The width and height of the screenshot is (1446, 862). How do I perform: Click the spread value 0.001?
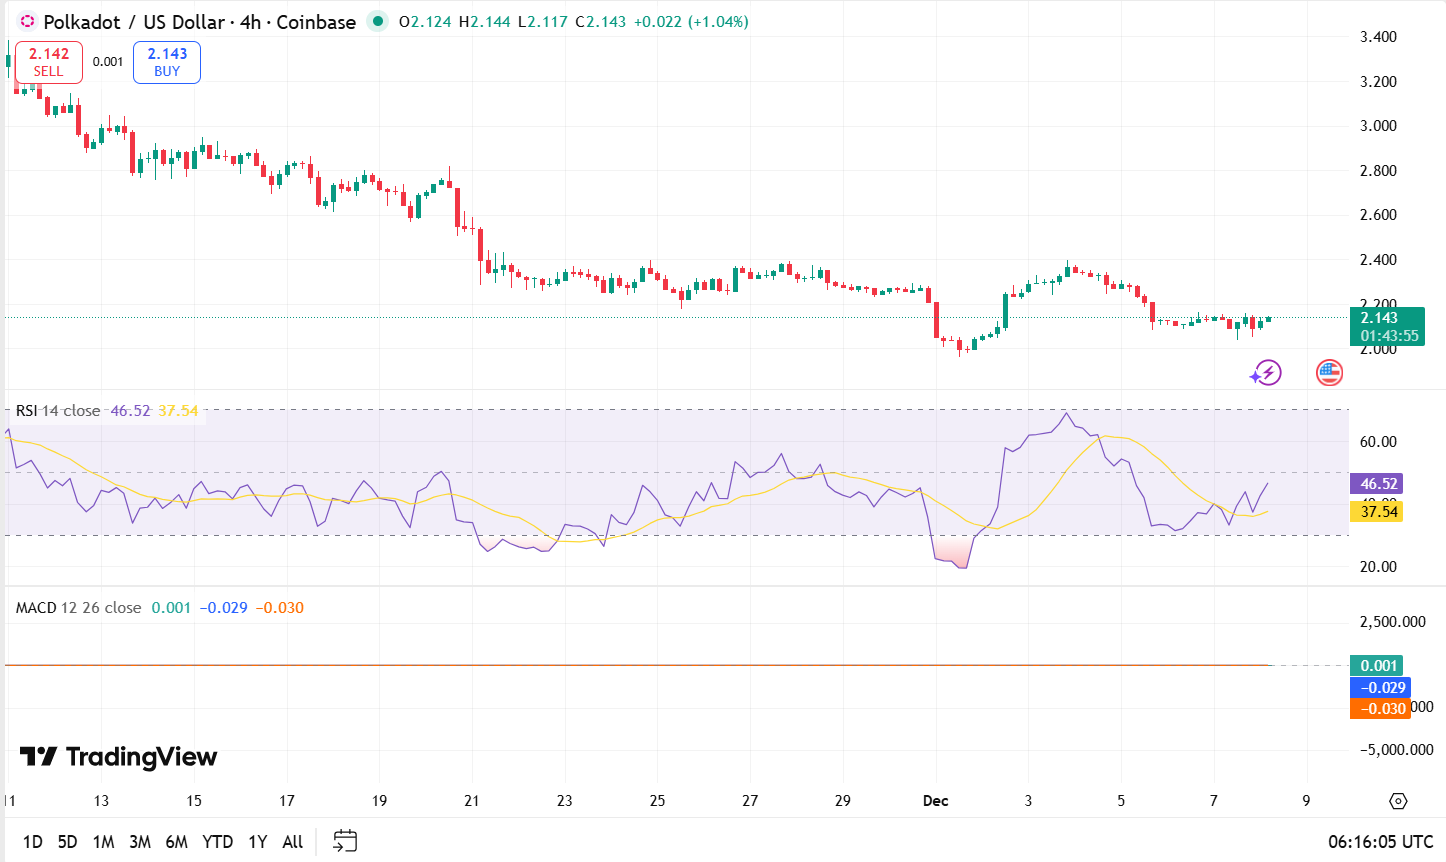click(108, 62)
